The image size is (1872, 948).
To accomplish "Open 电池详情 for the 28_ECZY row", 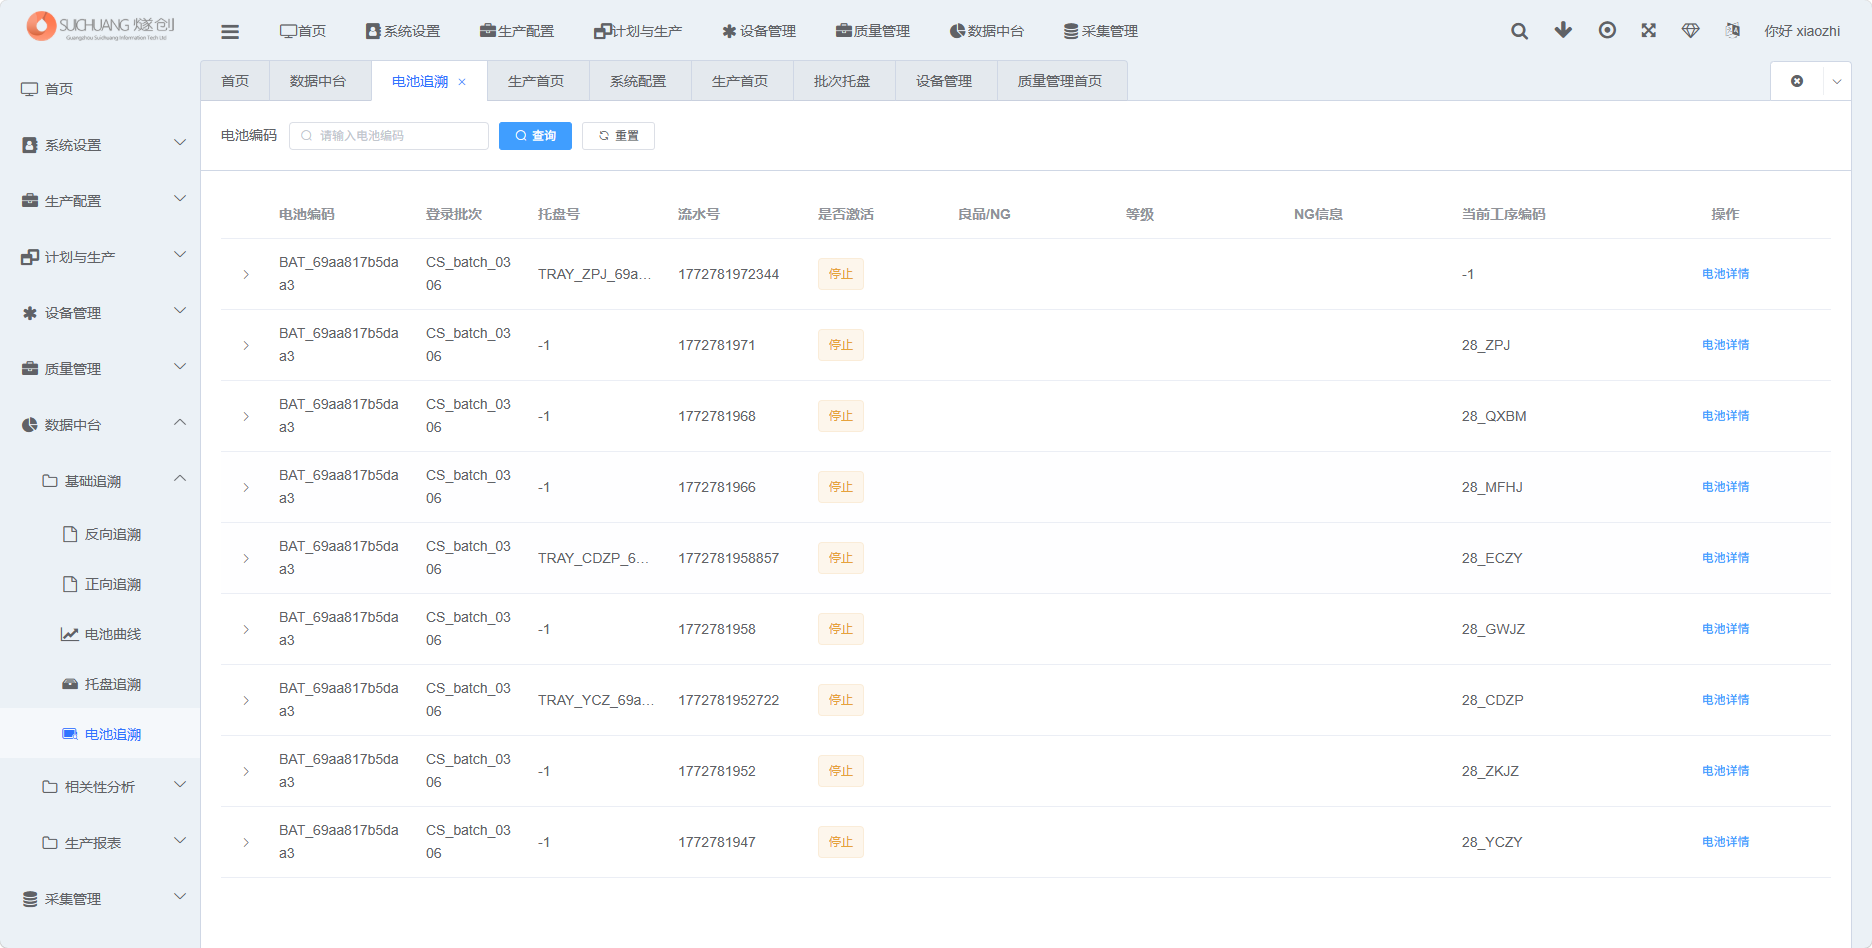I will (1725, 558).
